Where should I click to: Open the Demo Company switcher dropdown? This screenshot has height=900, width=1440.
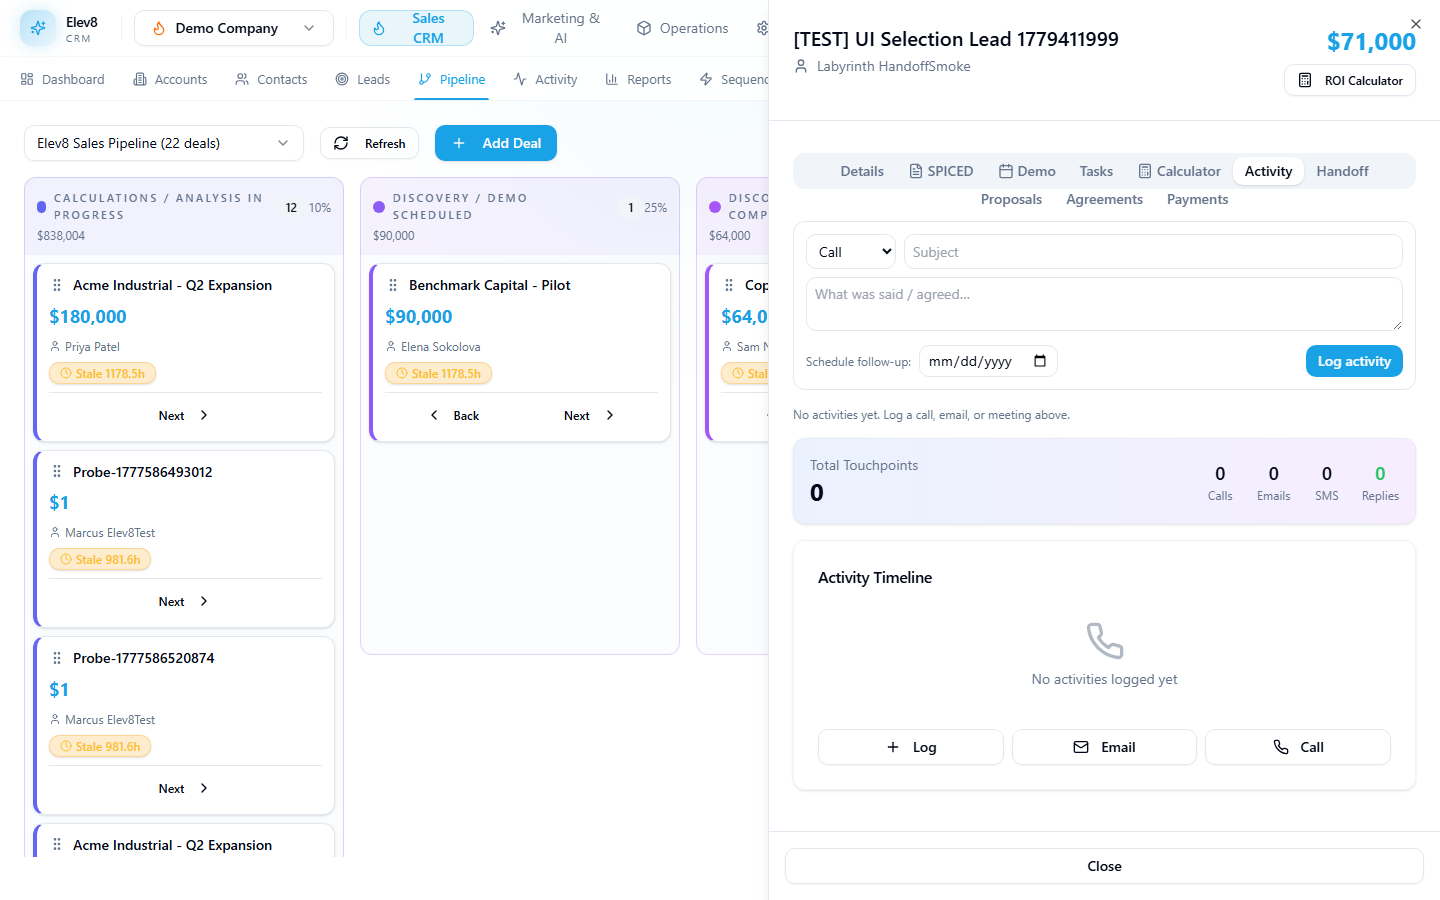coord(234,28)
